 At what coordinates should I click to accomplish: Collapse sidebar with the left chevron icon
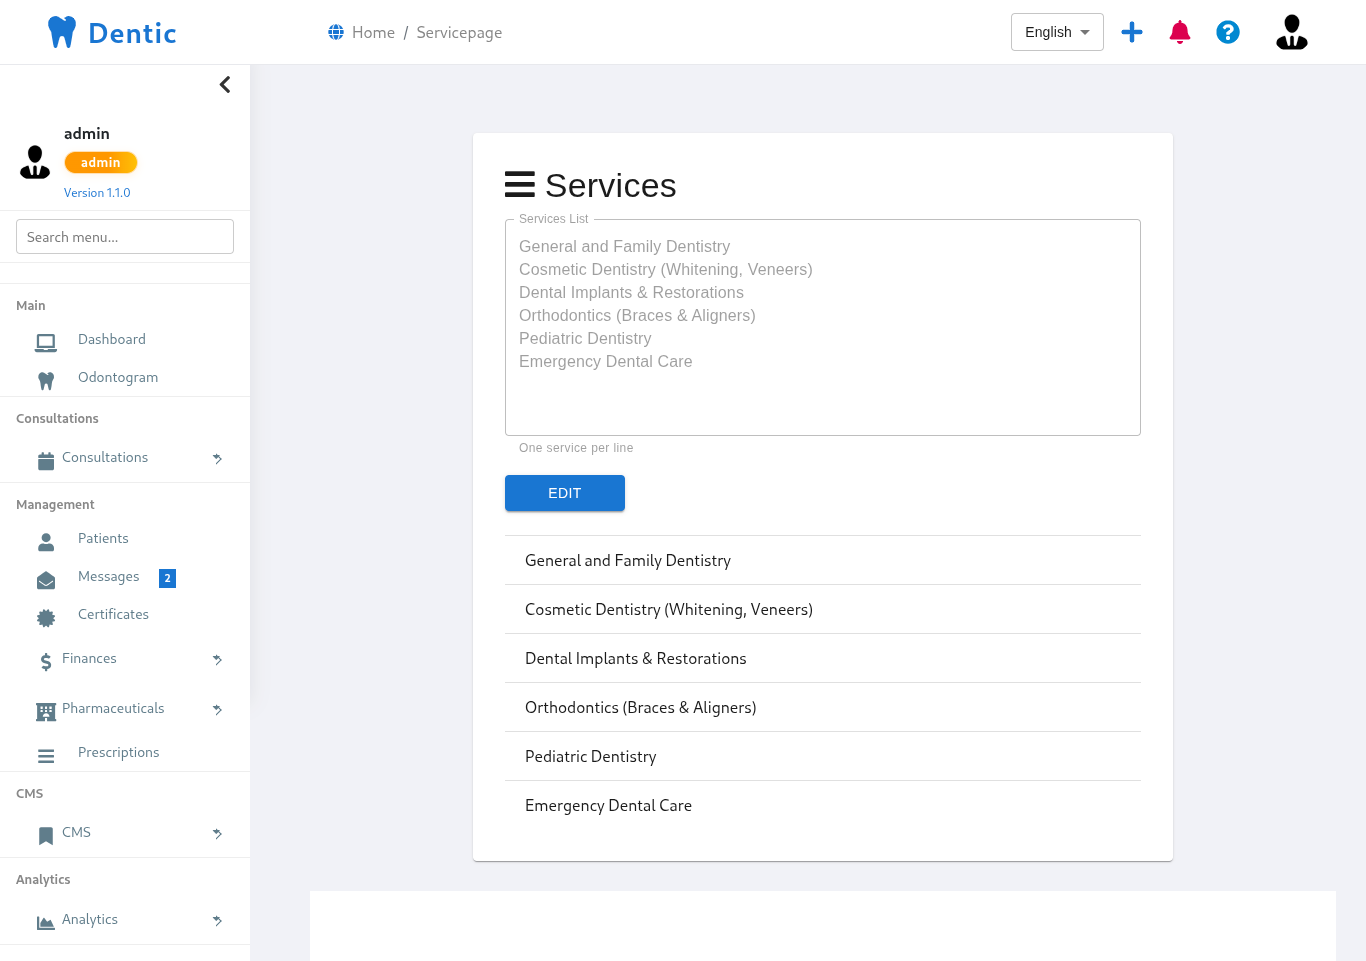click(225, 85)
